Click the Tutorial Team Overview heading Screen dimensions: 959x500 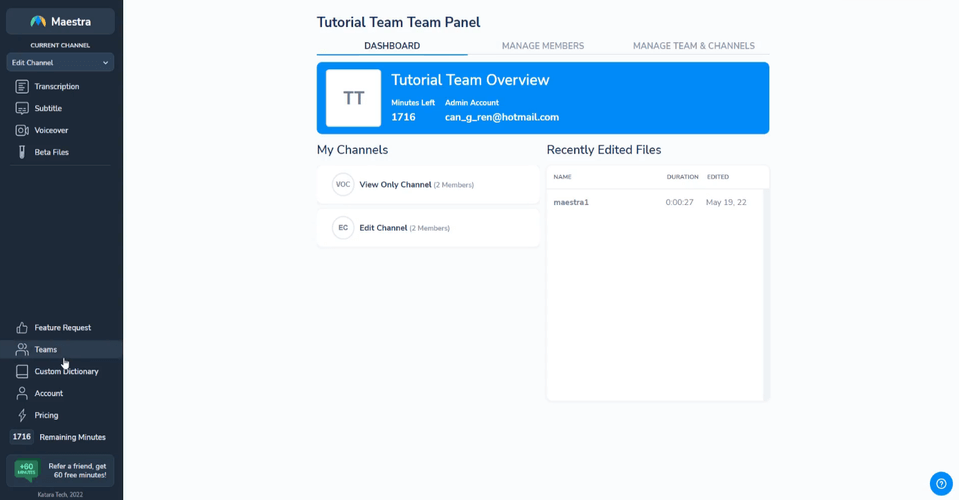pyautogui.click(x=470, y=80)
